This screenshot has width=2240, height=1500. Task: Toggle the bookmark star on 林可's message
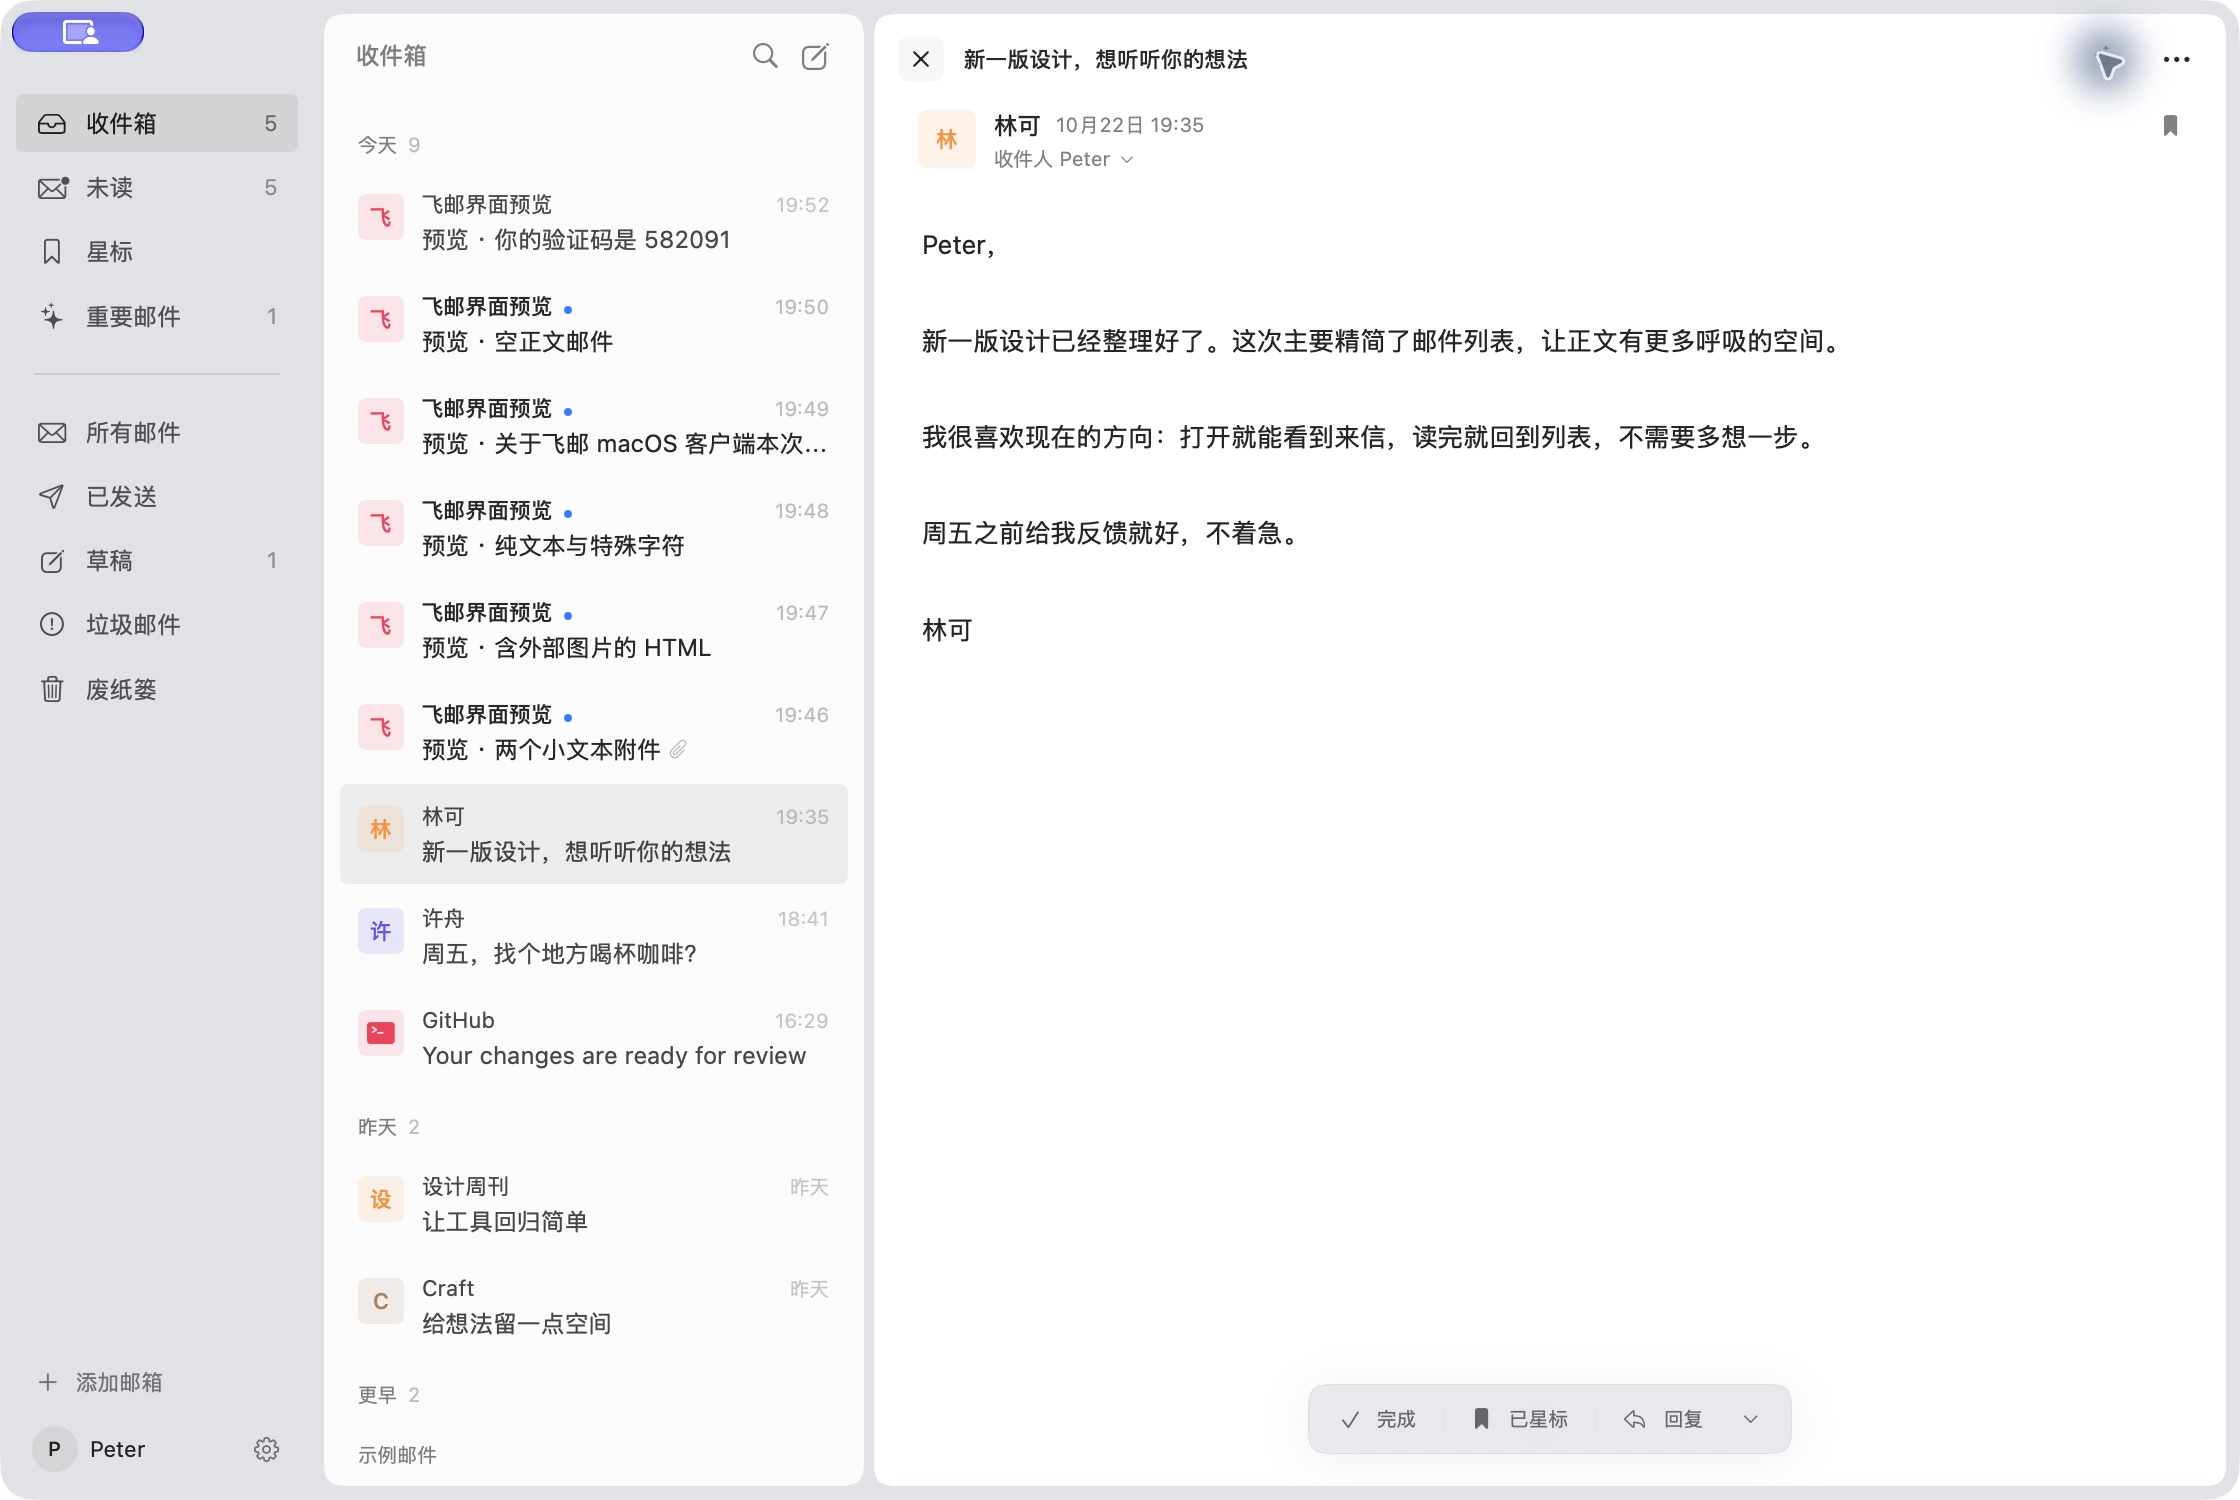tap(2170, 125)
